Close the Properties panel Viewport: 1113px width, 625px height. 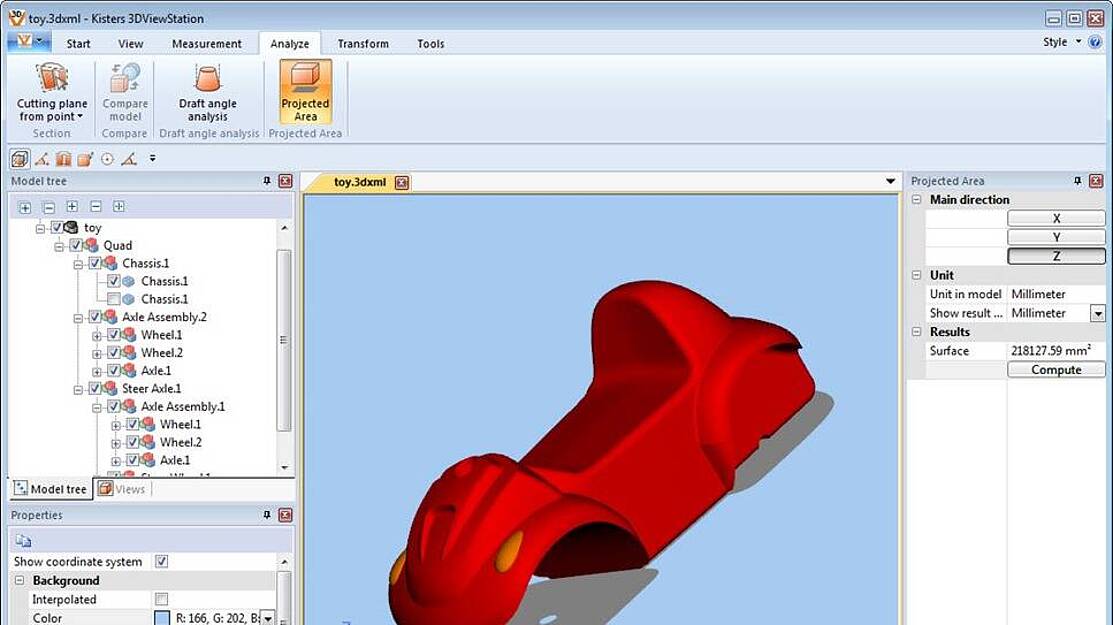click(x=285, y=515)
